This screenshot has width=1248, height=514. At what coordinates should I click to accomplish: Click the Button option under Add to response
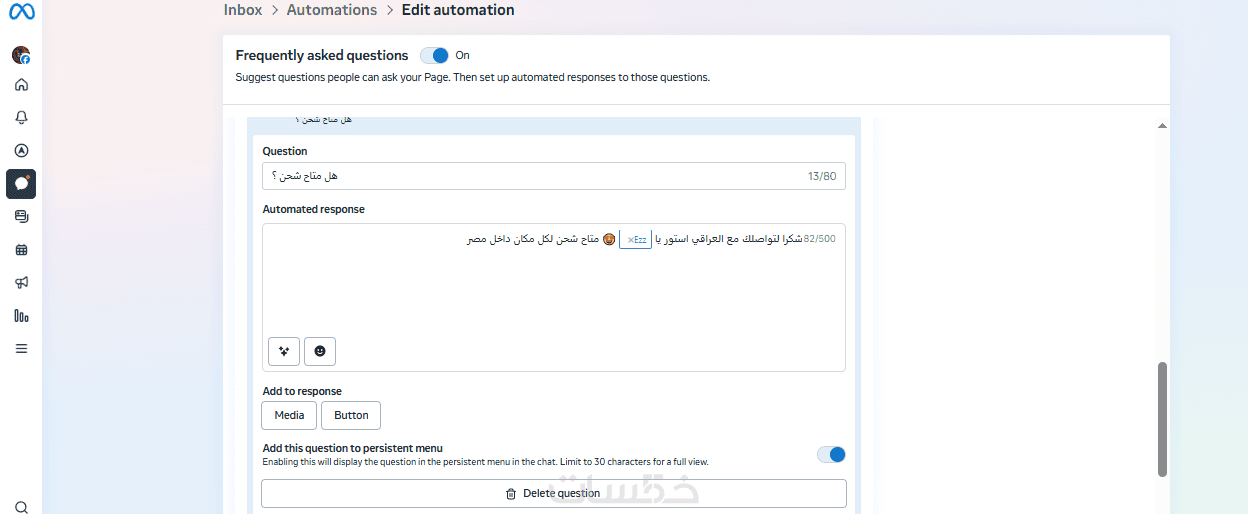pos(351,415)
